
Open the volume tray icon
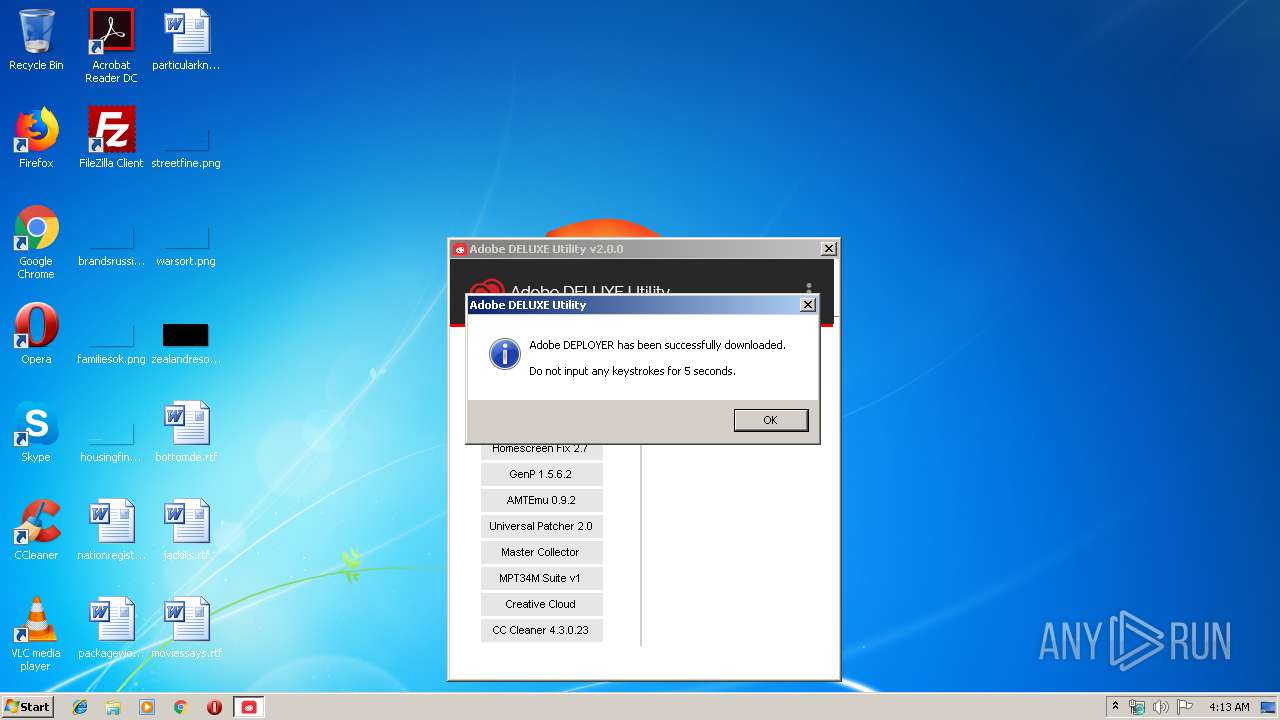1161,707
